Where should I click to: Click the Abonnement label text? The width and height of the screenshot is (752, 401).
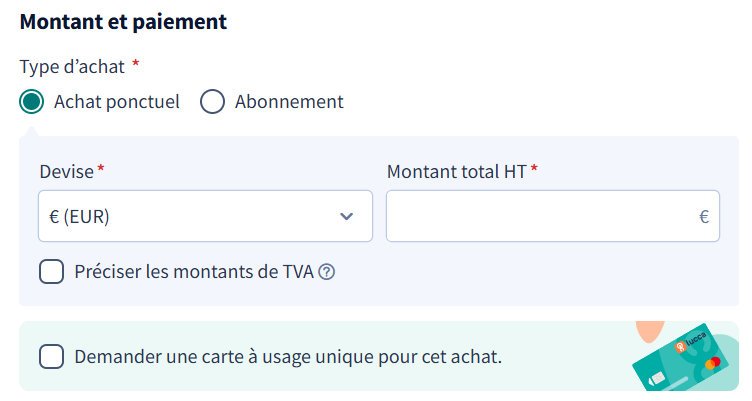289,102
